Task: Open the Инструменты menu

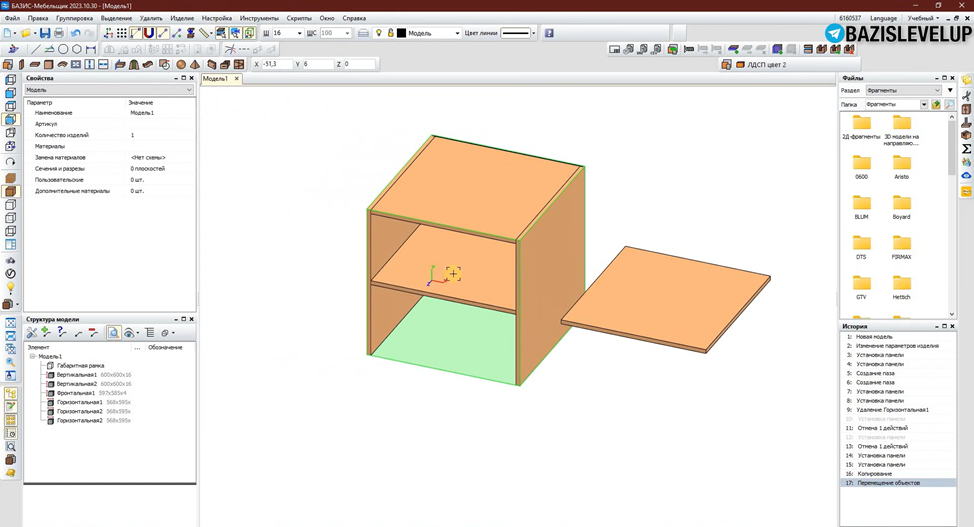Action: 259,18
